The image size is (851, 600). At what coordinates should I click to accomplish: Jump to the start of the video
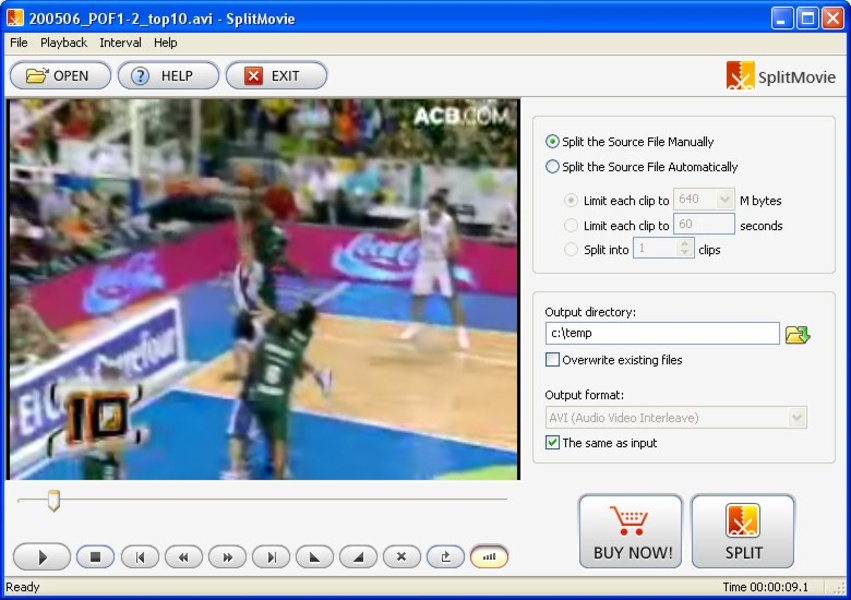tap(140, 557)
